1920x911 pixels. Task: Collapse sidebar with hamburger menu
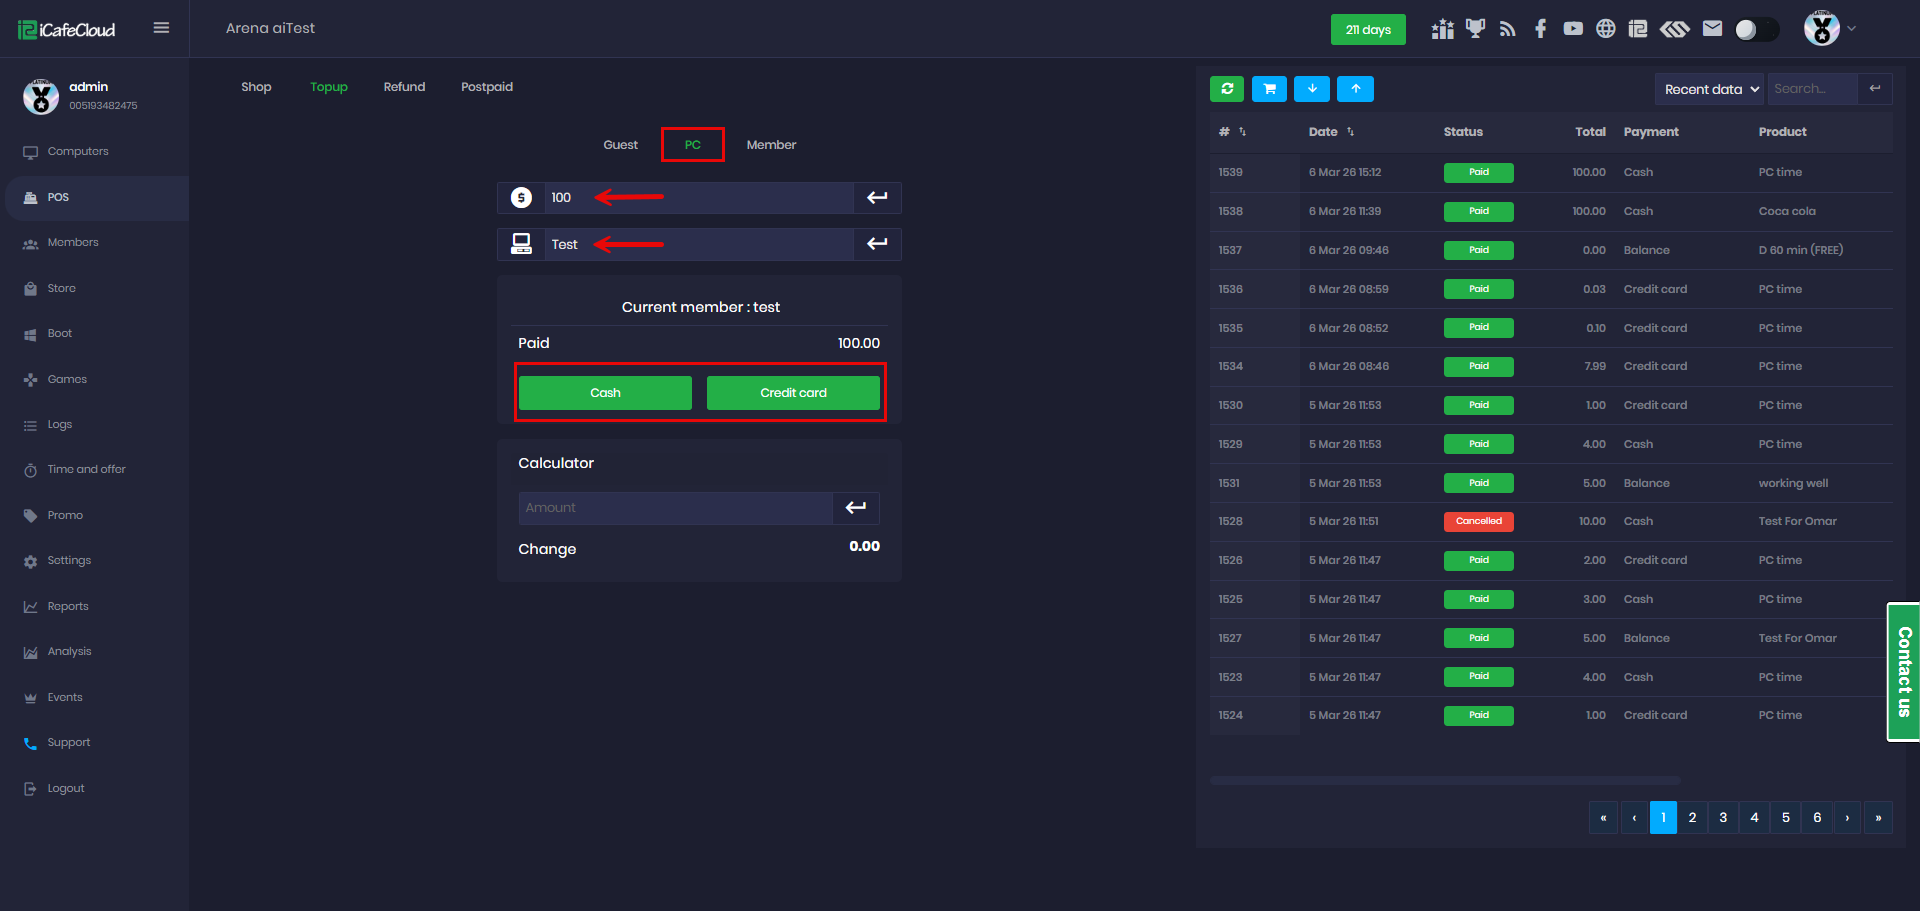161,28
